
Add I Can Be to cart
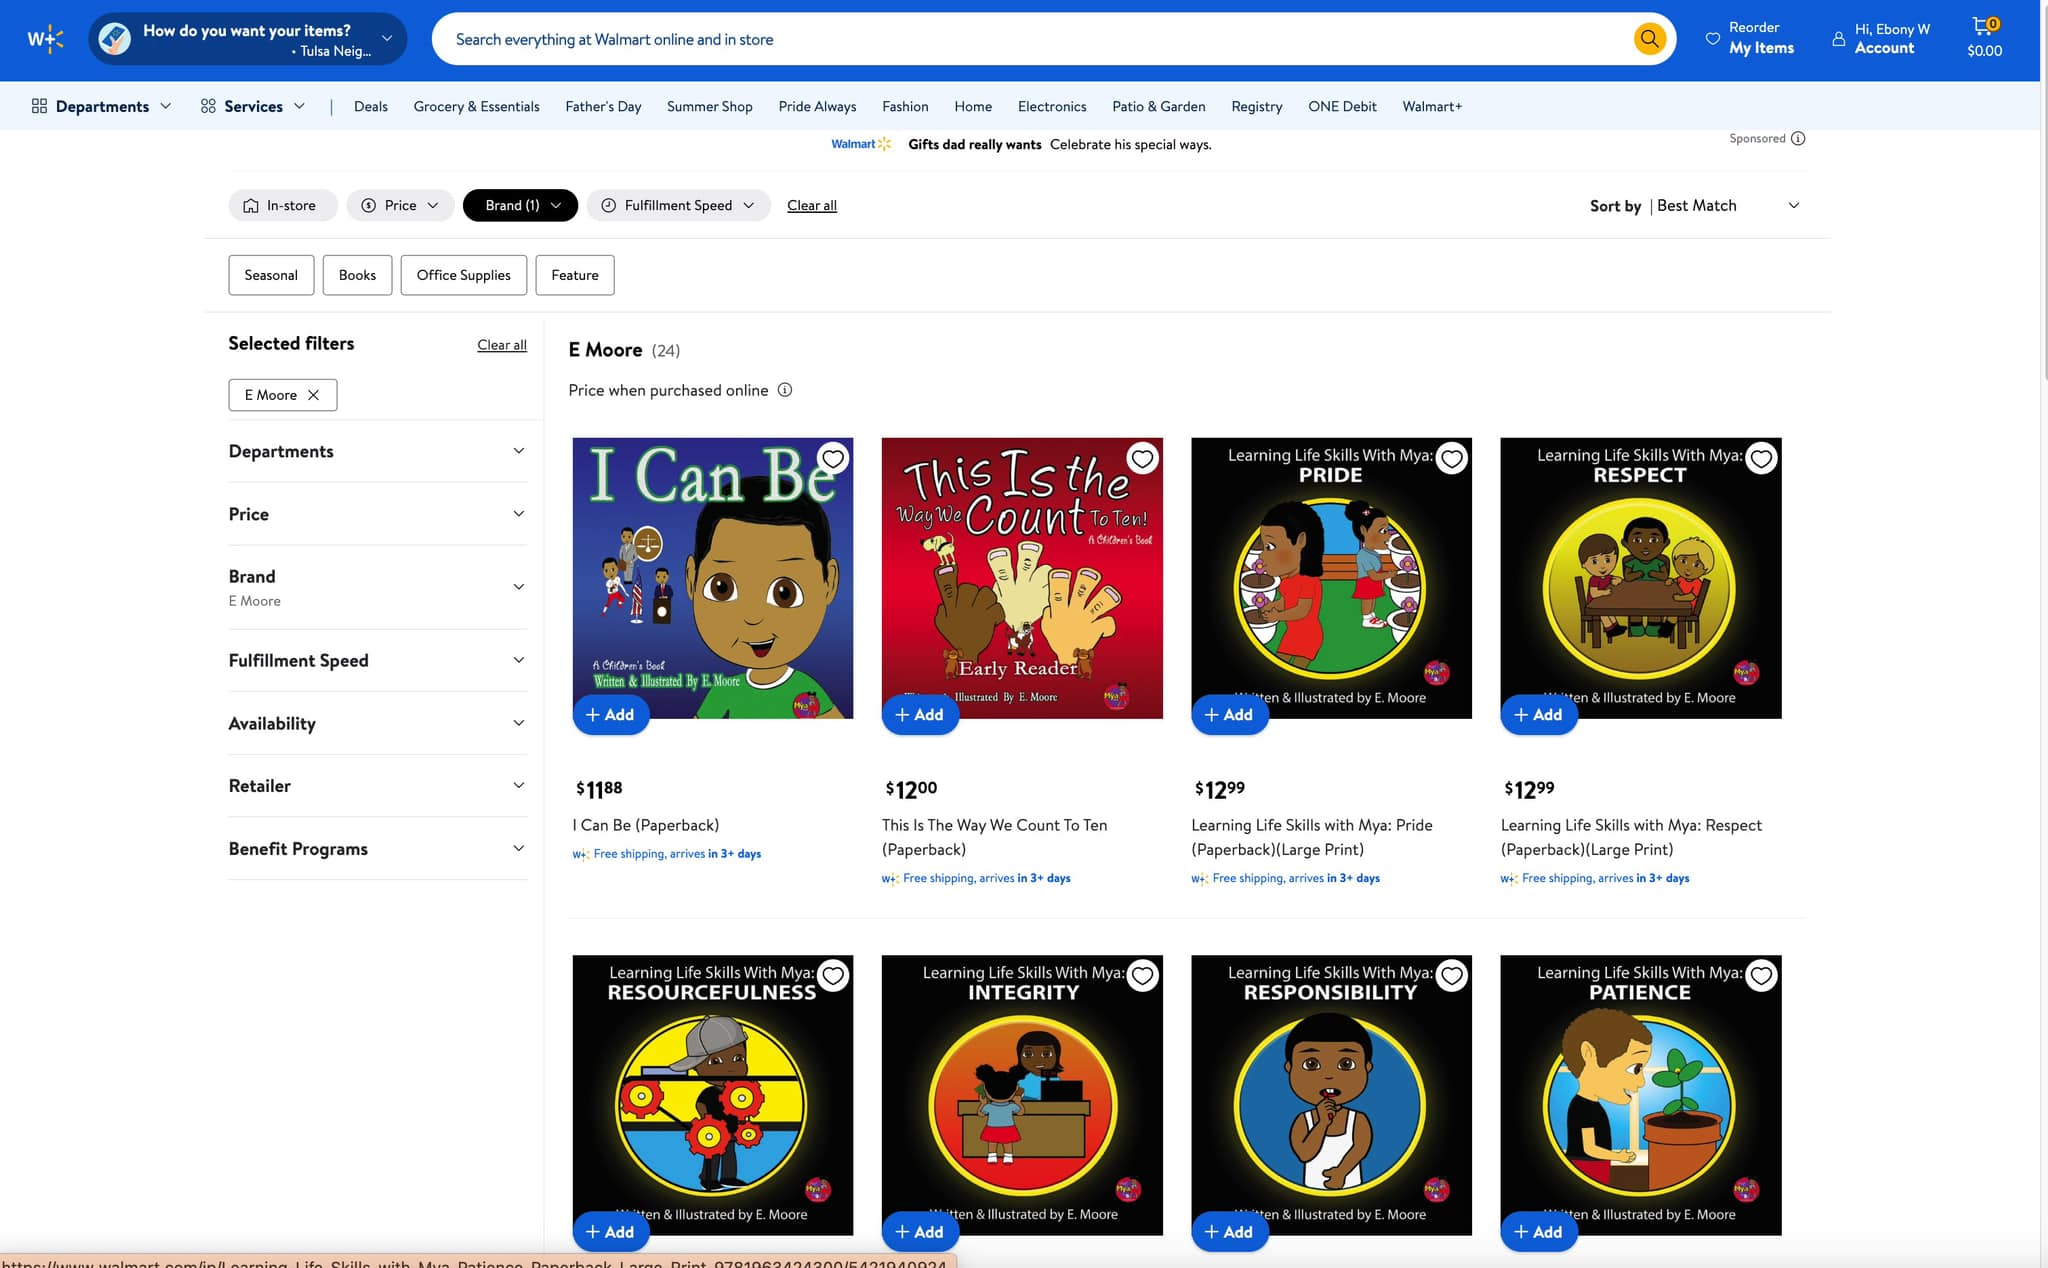pyautogui.click(x=610, y=714)
